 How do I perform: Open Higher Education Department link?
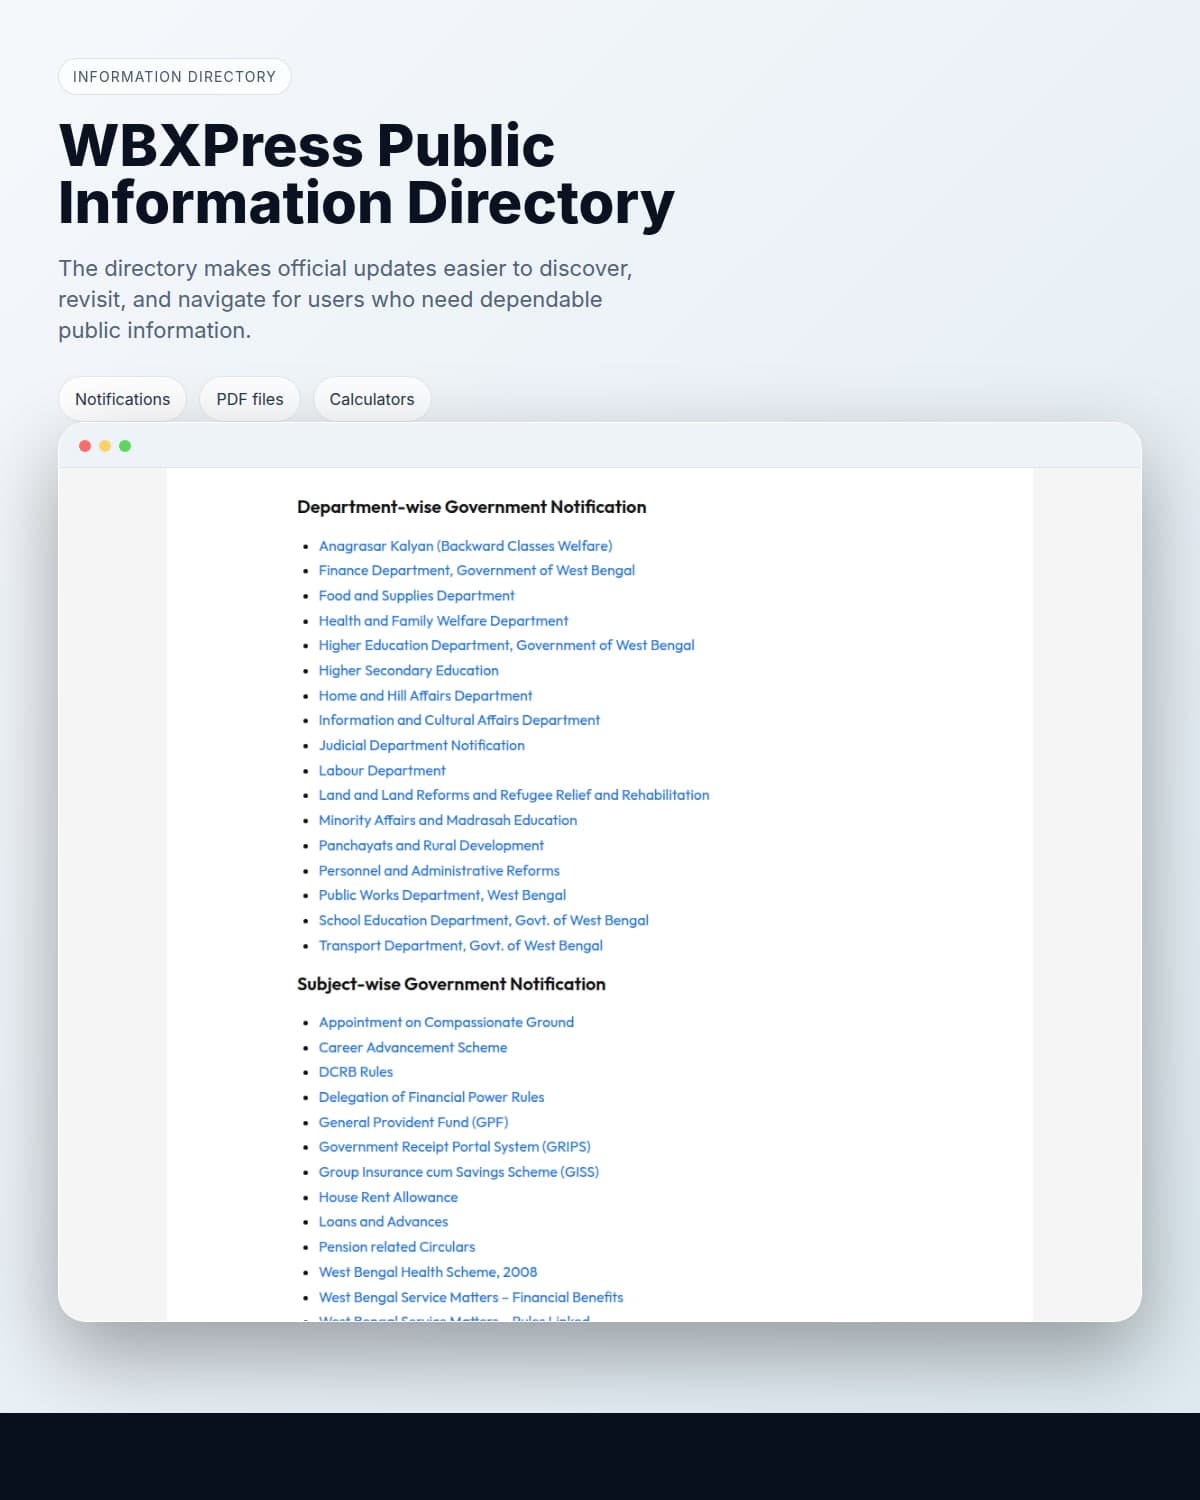tap(506, 645)
